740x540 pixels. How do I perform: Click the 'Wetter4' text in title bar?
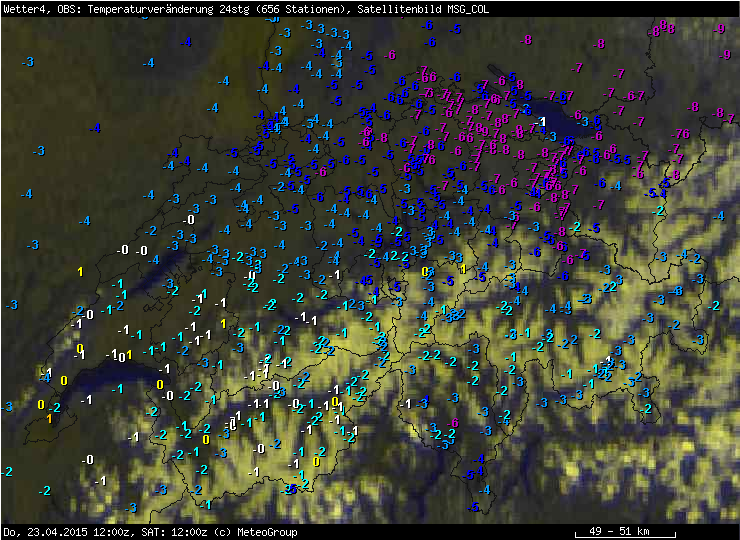pyautogui.click(x=23, y=8)
